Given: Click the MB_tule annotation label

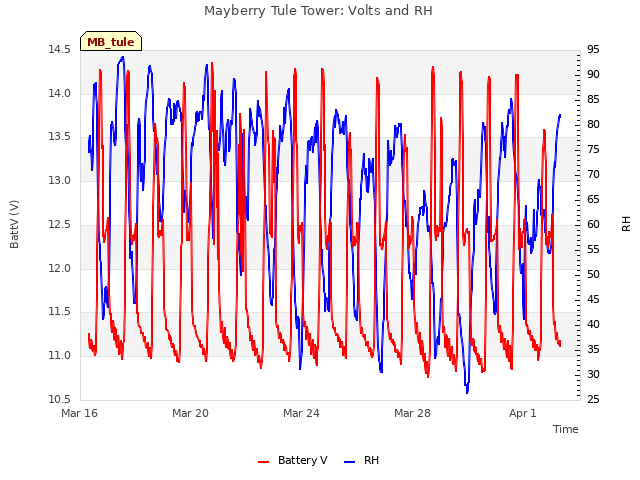Looking at the screenshot, I should coord(111,41).
